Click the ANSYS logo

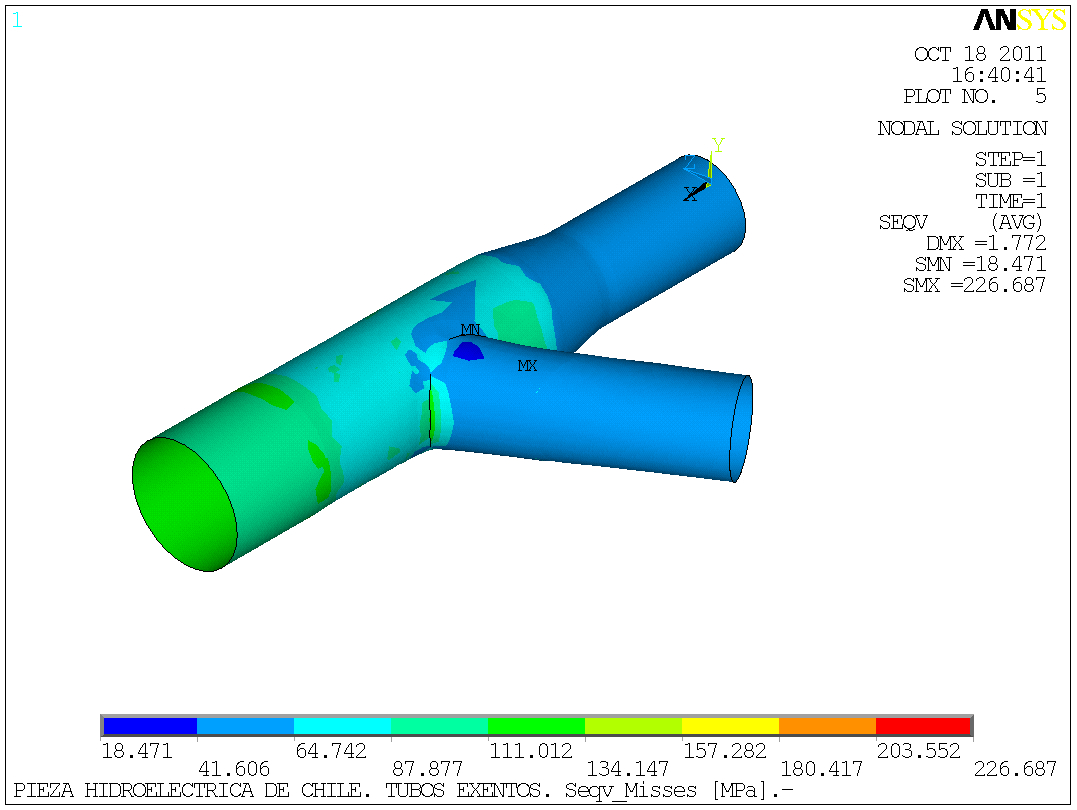click(x=1019, y=21)
